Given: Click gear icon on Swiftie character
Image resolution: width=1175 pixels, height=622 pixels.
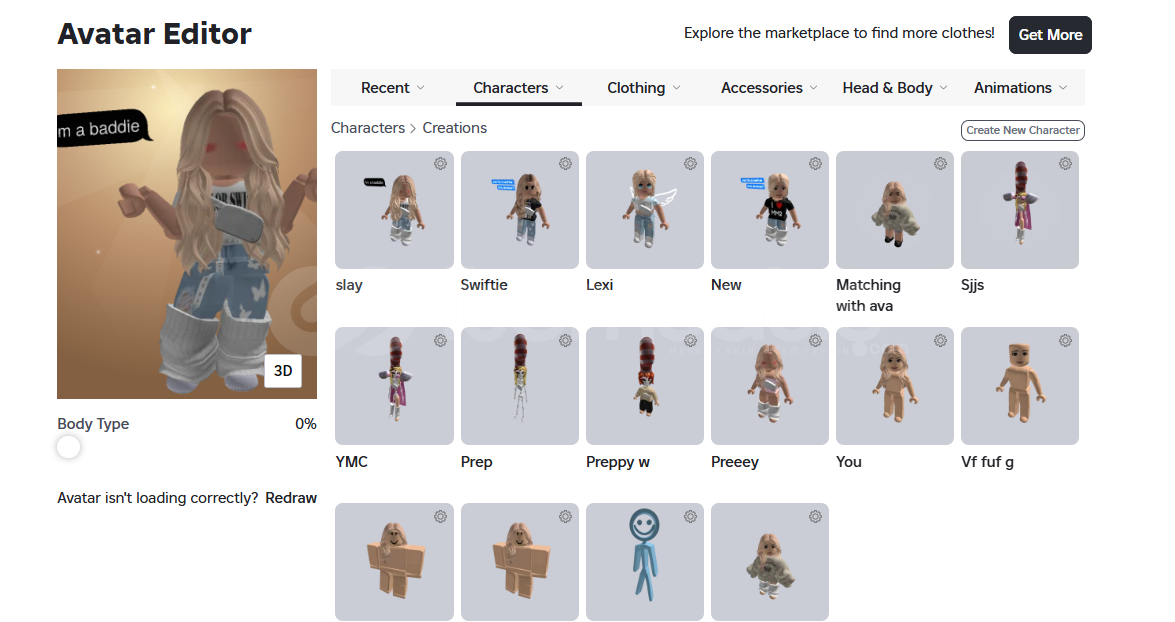Looking at the screenshot, I should (565, 164).
